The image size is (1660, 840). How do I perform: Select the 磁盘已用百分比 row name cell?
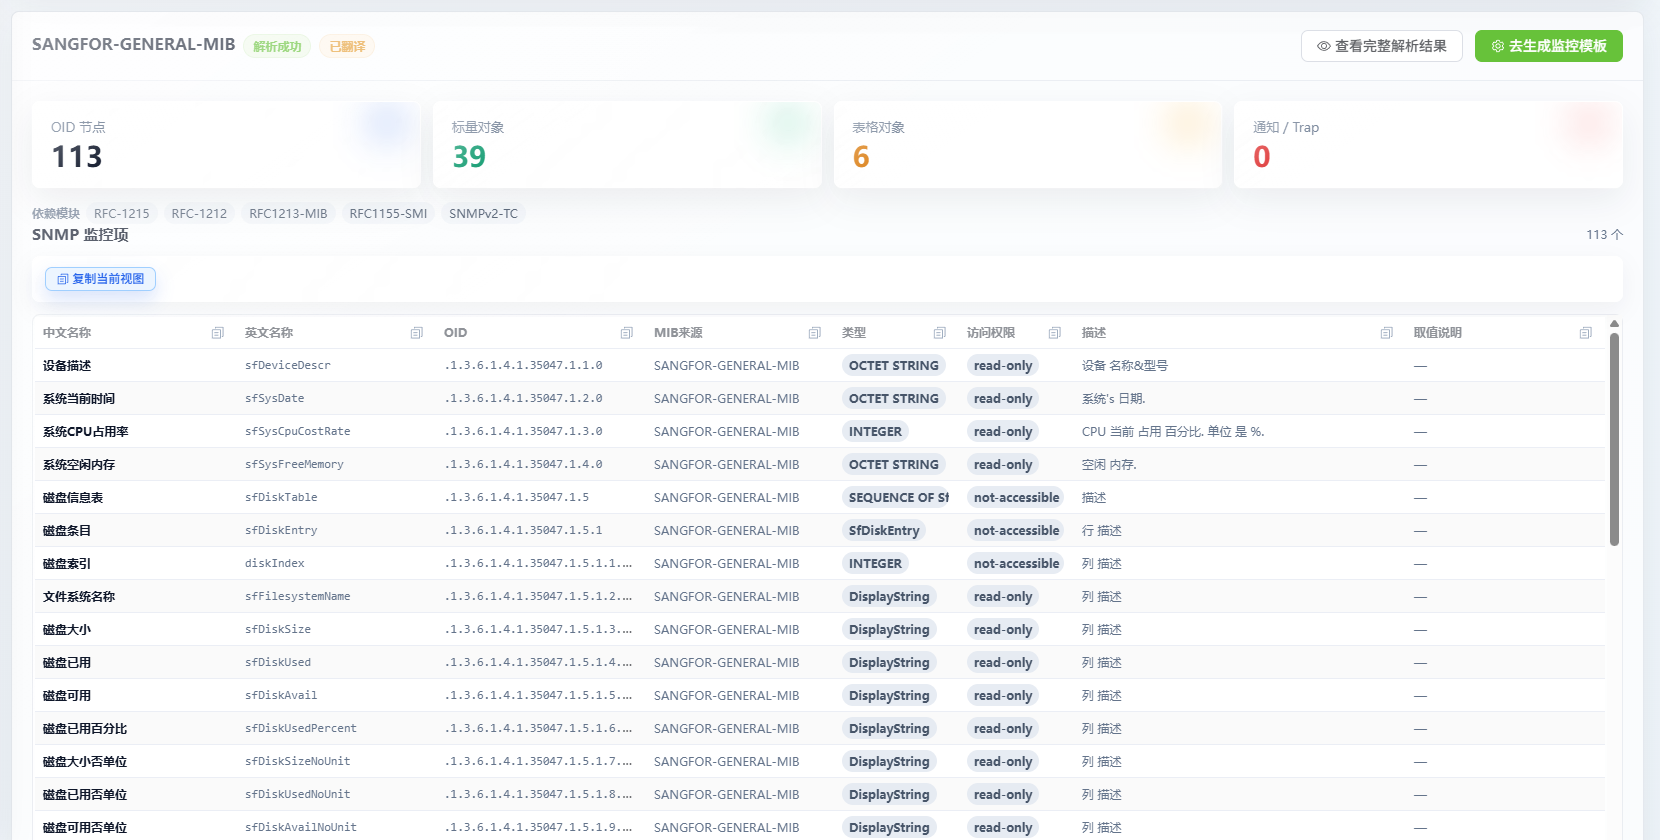pyautogui.click(x=85, y=729)
